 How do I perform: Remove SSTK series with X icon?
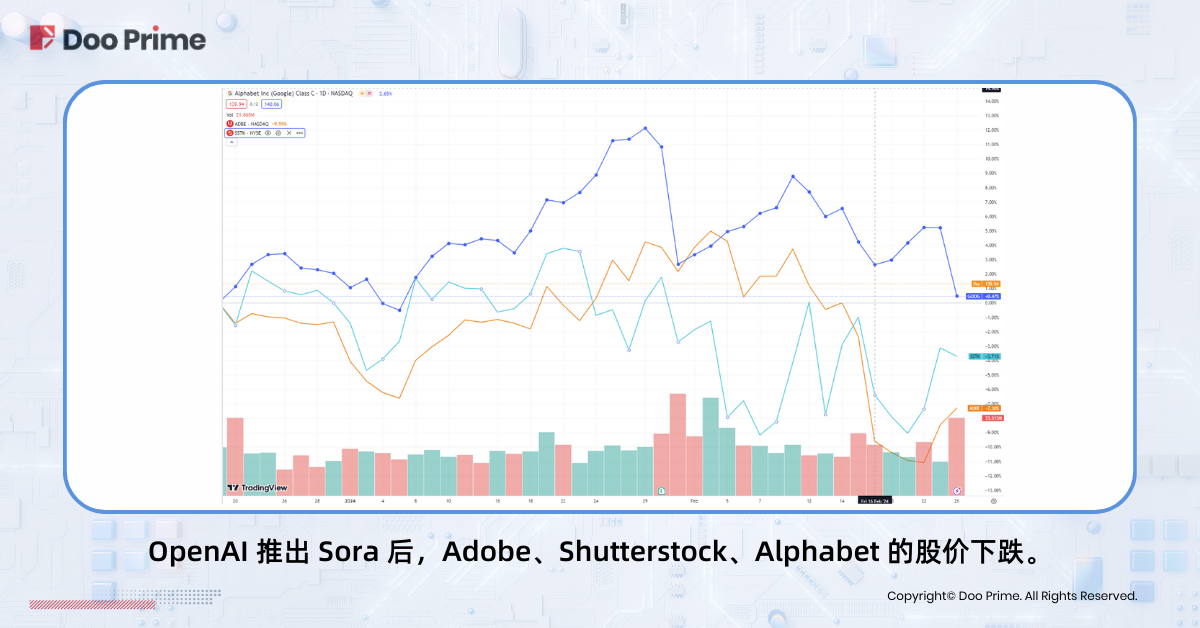point(289,132)
